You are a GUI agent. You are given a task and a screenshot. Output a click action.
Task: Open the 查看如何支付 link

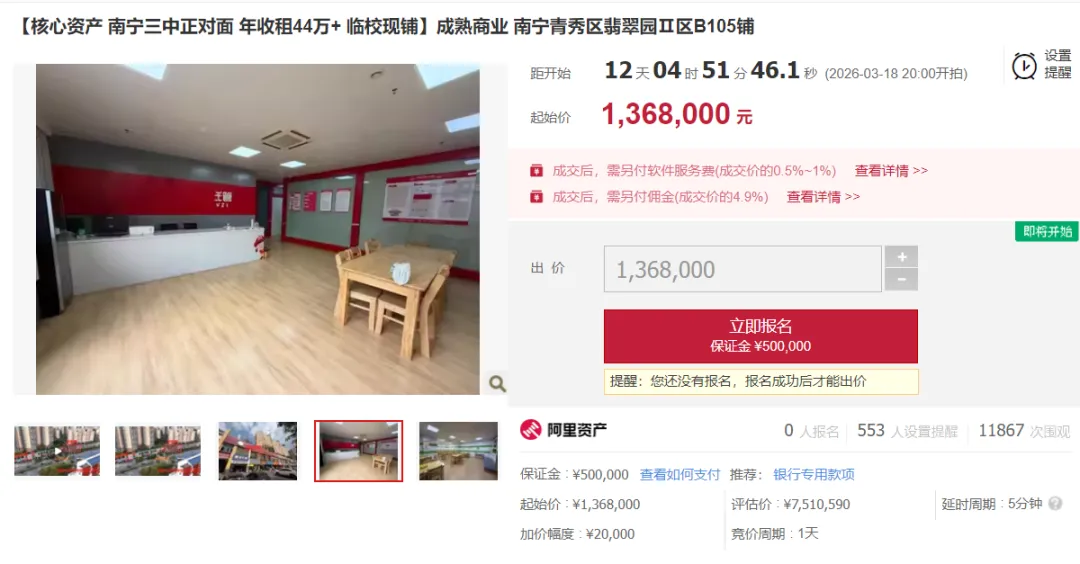(679, 474)
